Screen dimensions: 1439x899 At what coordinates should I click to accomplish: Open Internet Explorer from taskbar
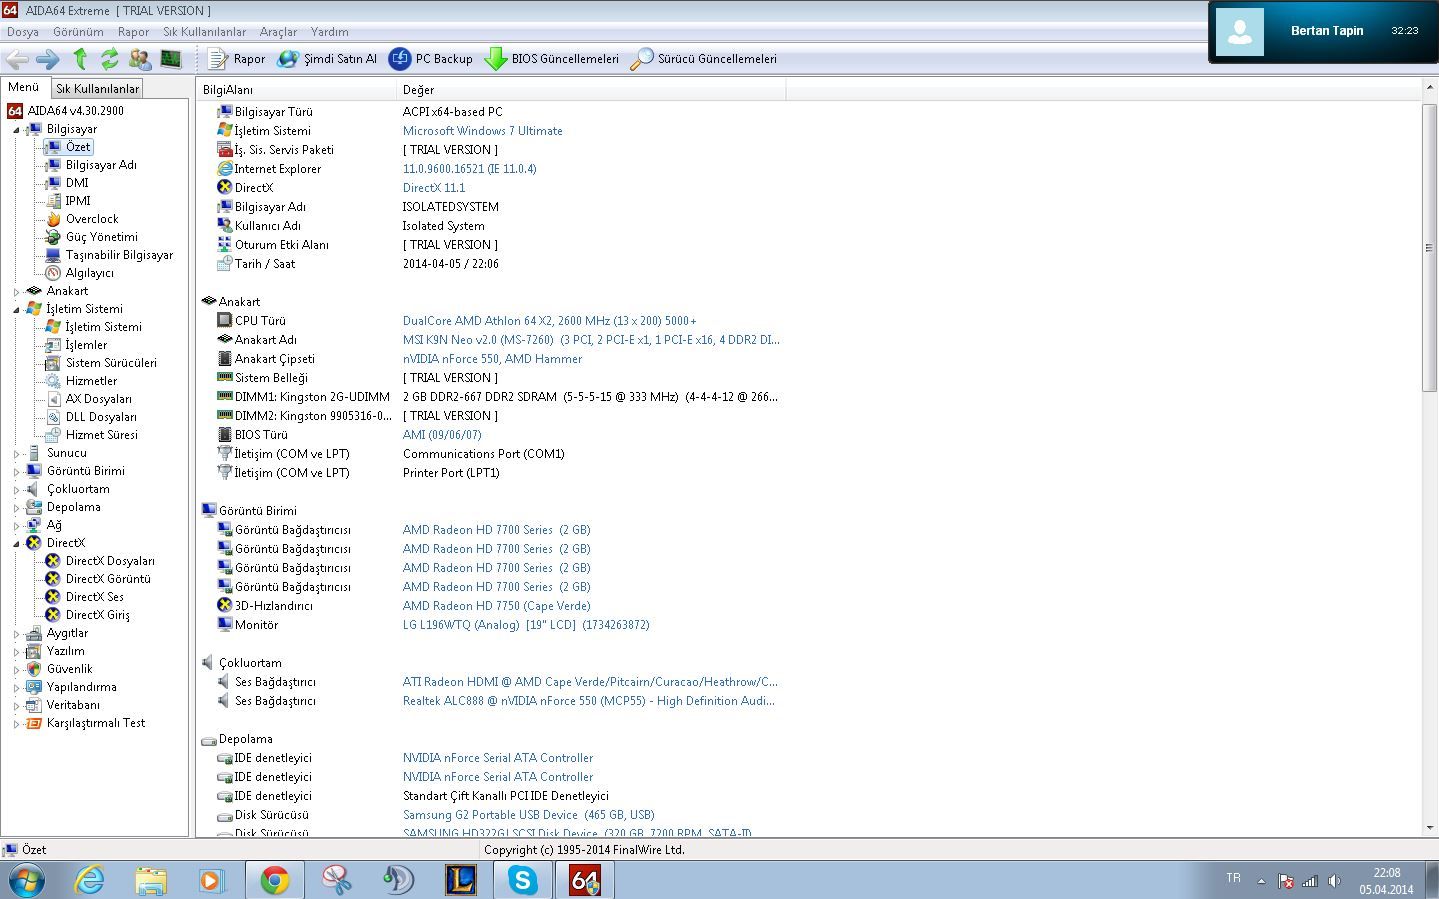coord(90,880)
